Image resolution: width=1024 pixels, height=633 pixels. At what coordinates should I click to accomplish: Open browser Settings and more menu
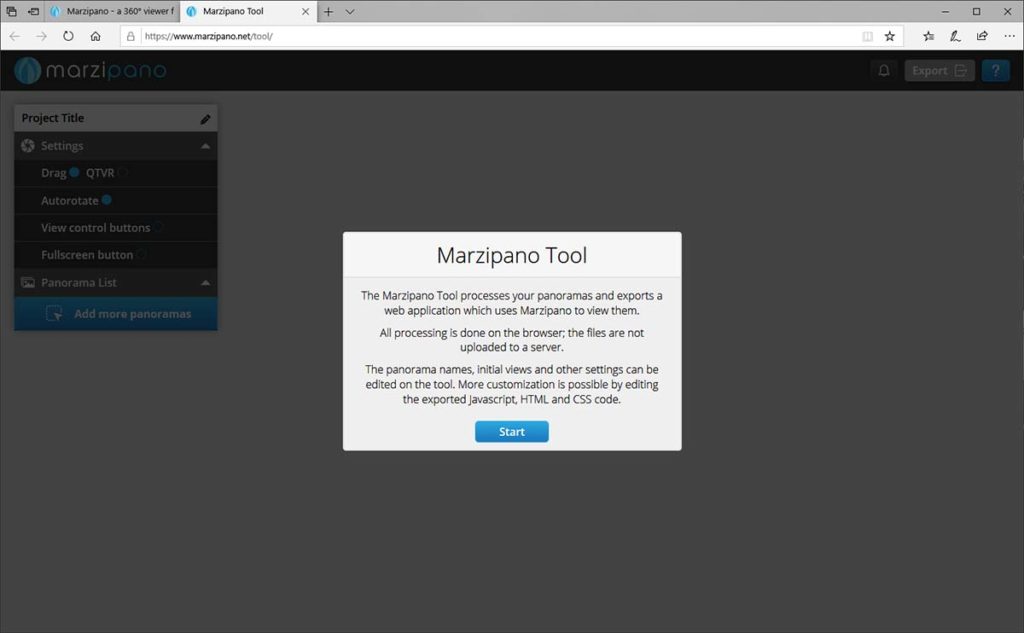click(x=1009, y=36)
